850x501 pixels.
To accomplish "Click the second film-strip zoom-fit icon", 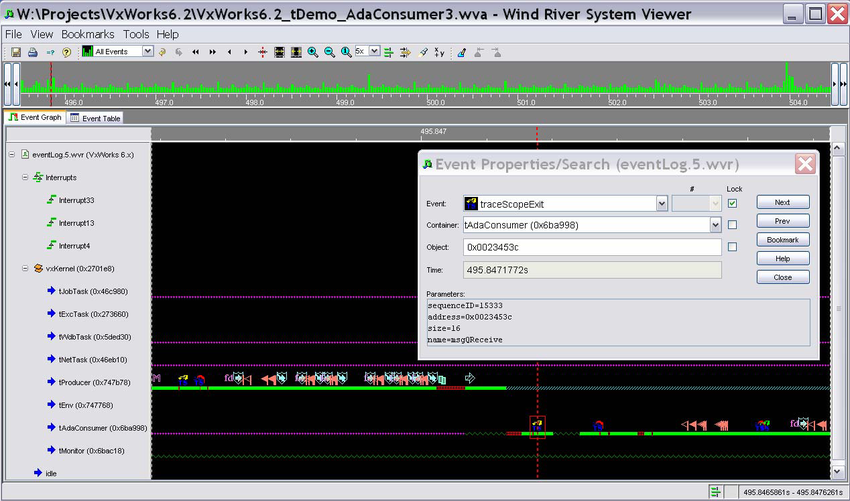I will pos(296,52).
